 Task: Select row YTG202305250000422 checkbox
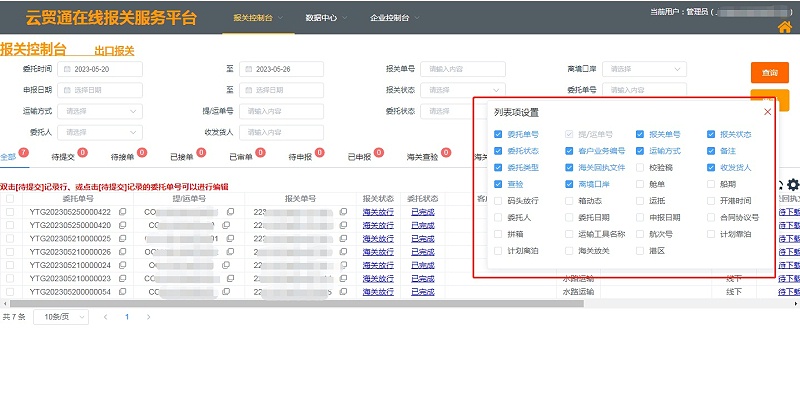10,212
